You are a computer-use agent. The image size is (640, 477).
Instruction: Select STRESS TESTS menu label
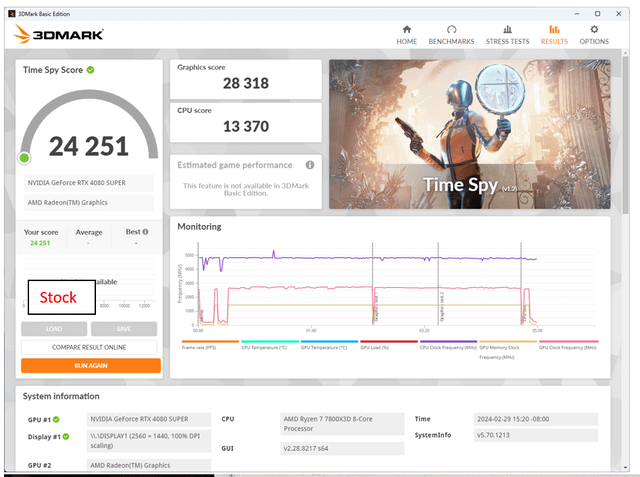tap(507, 42)
